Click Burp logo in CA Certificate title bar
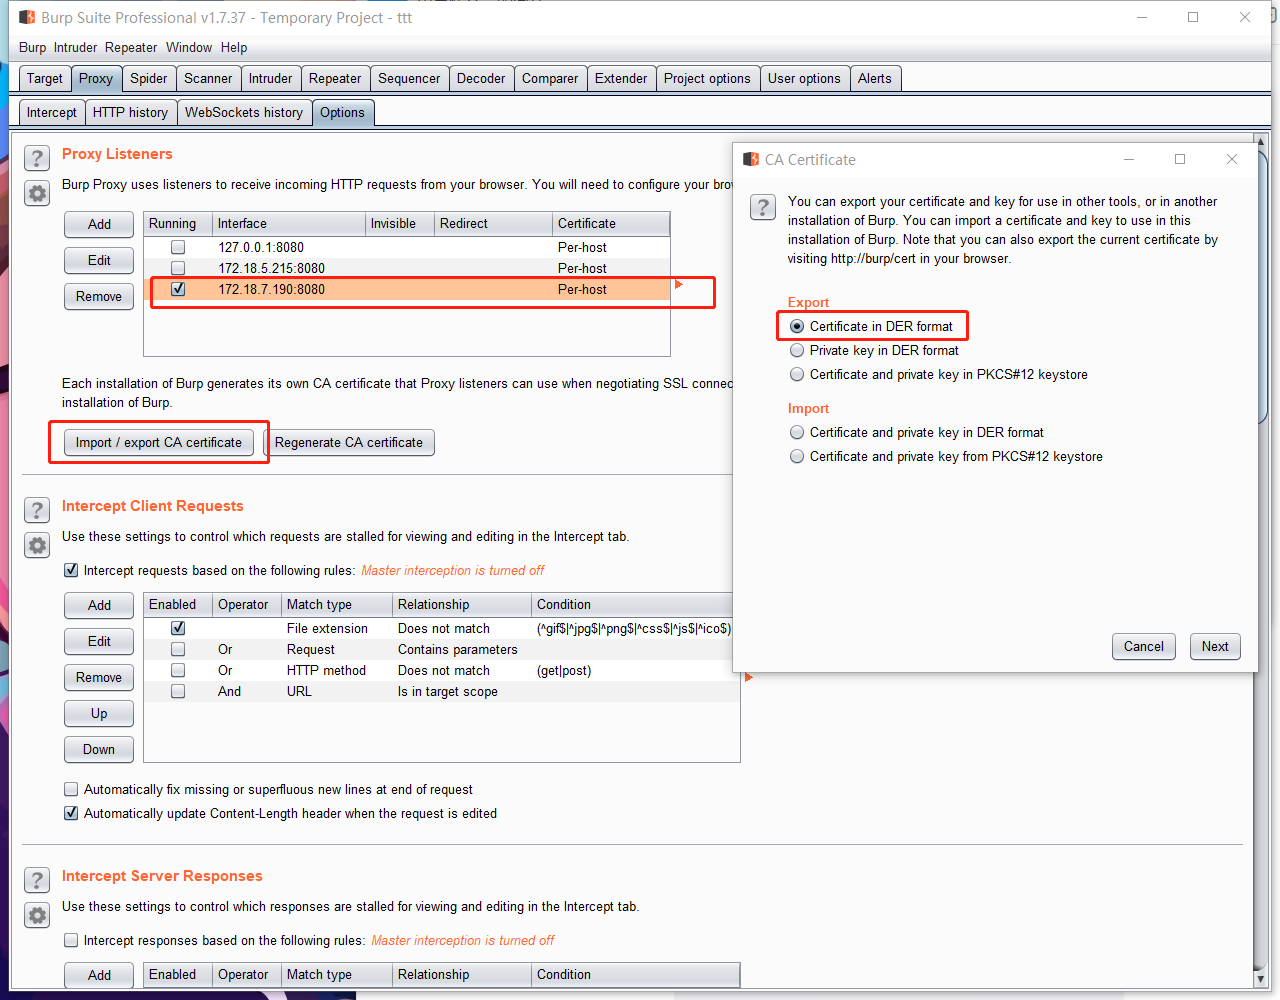Image resolution: width=1280 pixels, height=1000 pixels. [751, 159]
